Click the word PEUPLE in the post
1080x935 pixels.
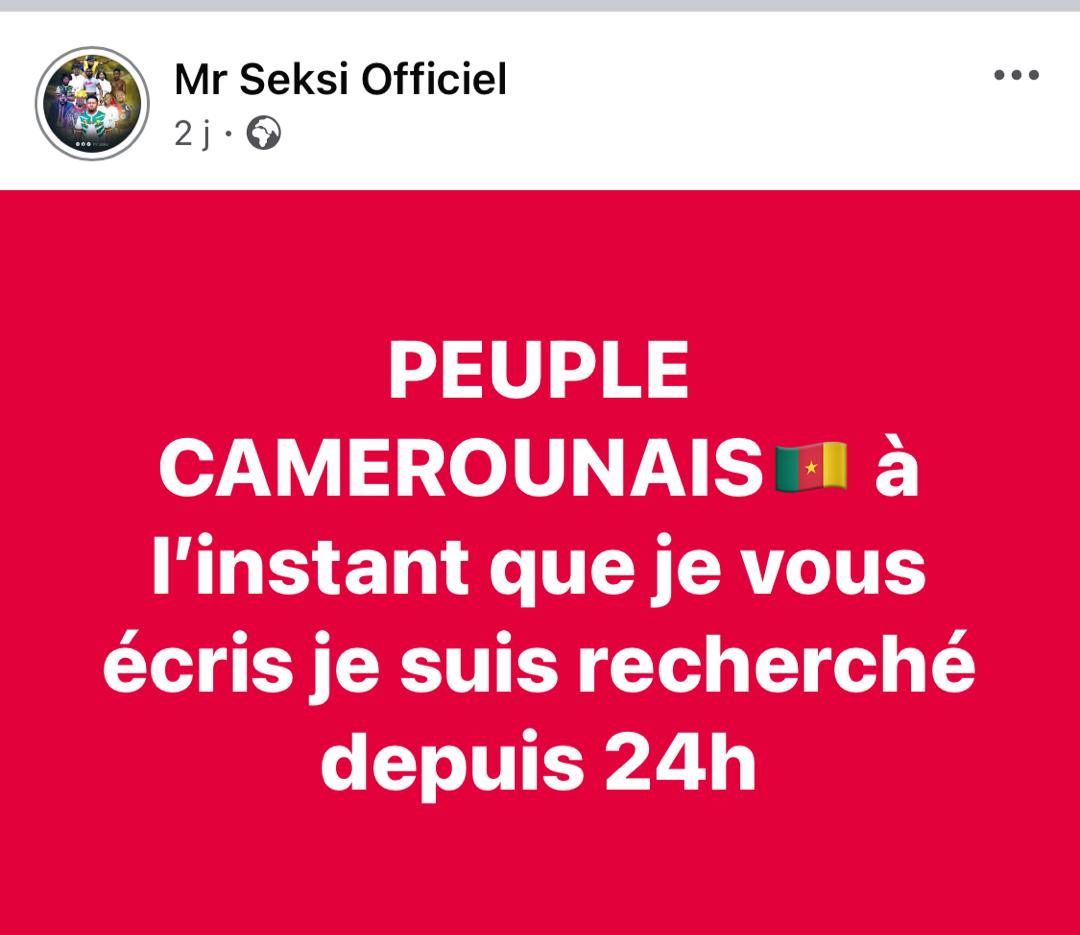539,371
